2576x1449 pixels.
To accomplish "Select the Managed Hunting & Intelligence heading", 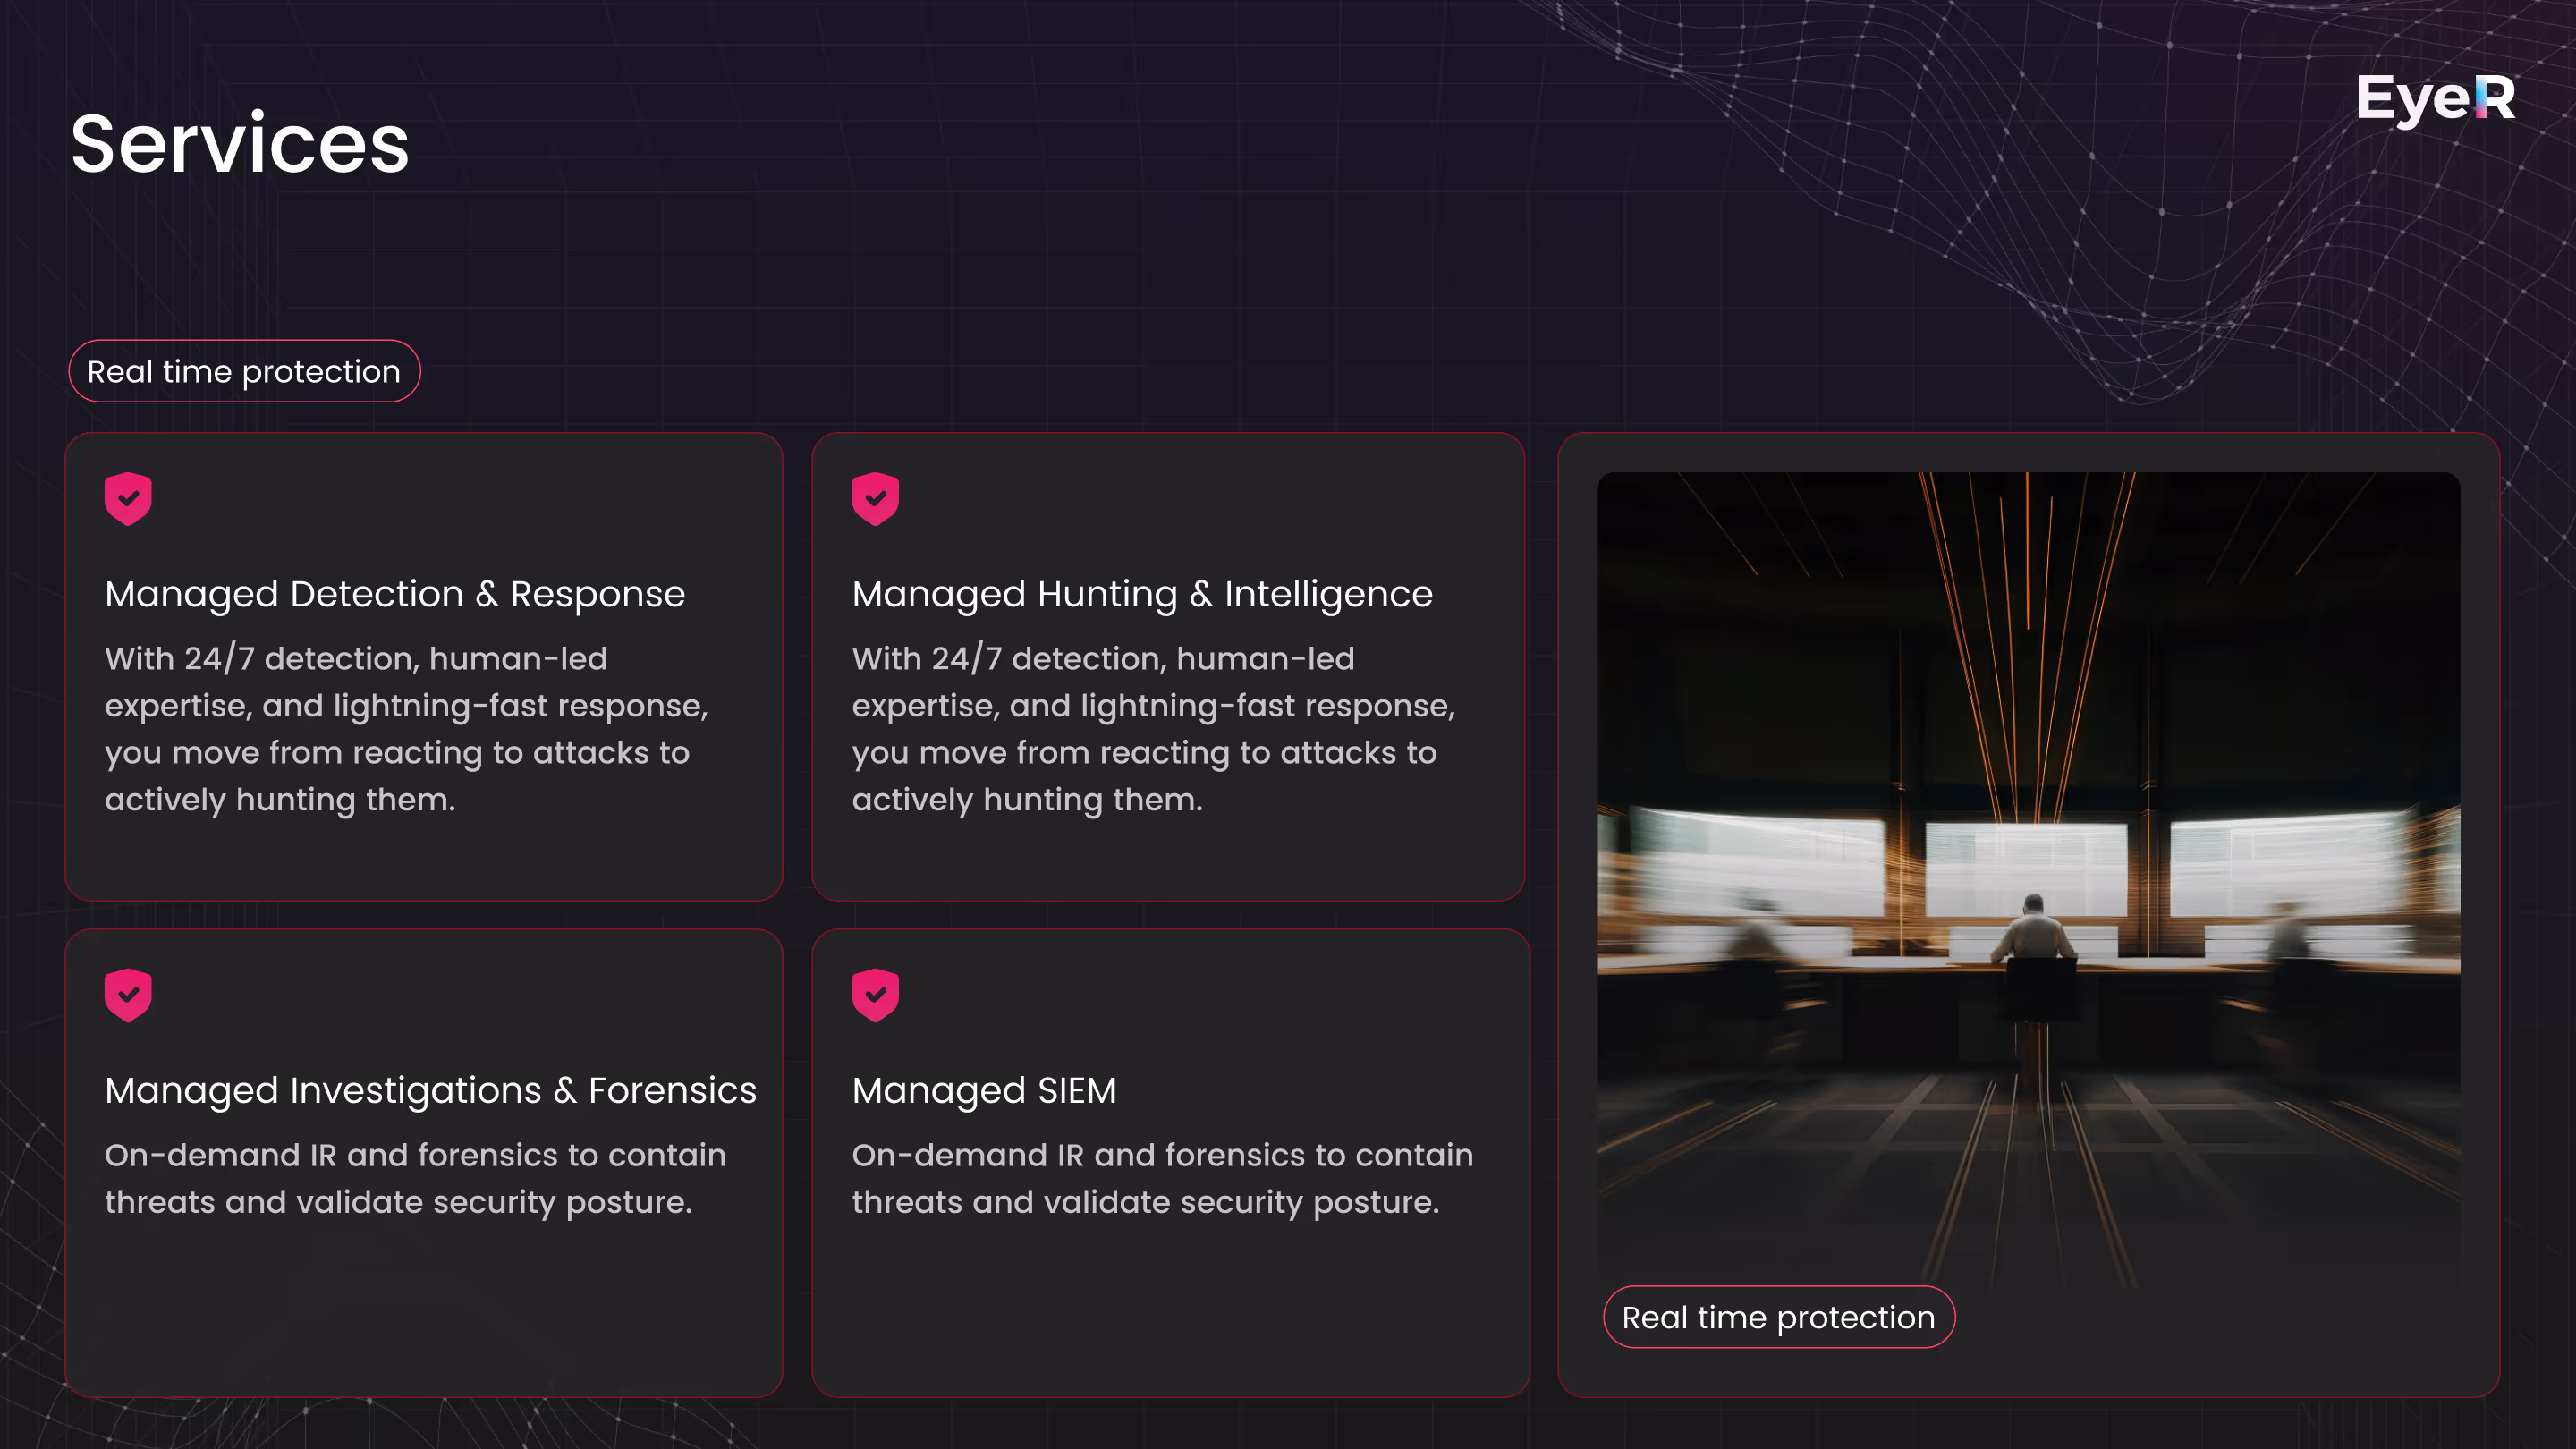I will [1142, 594].
